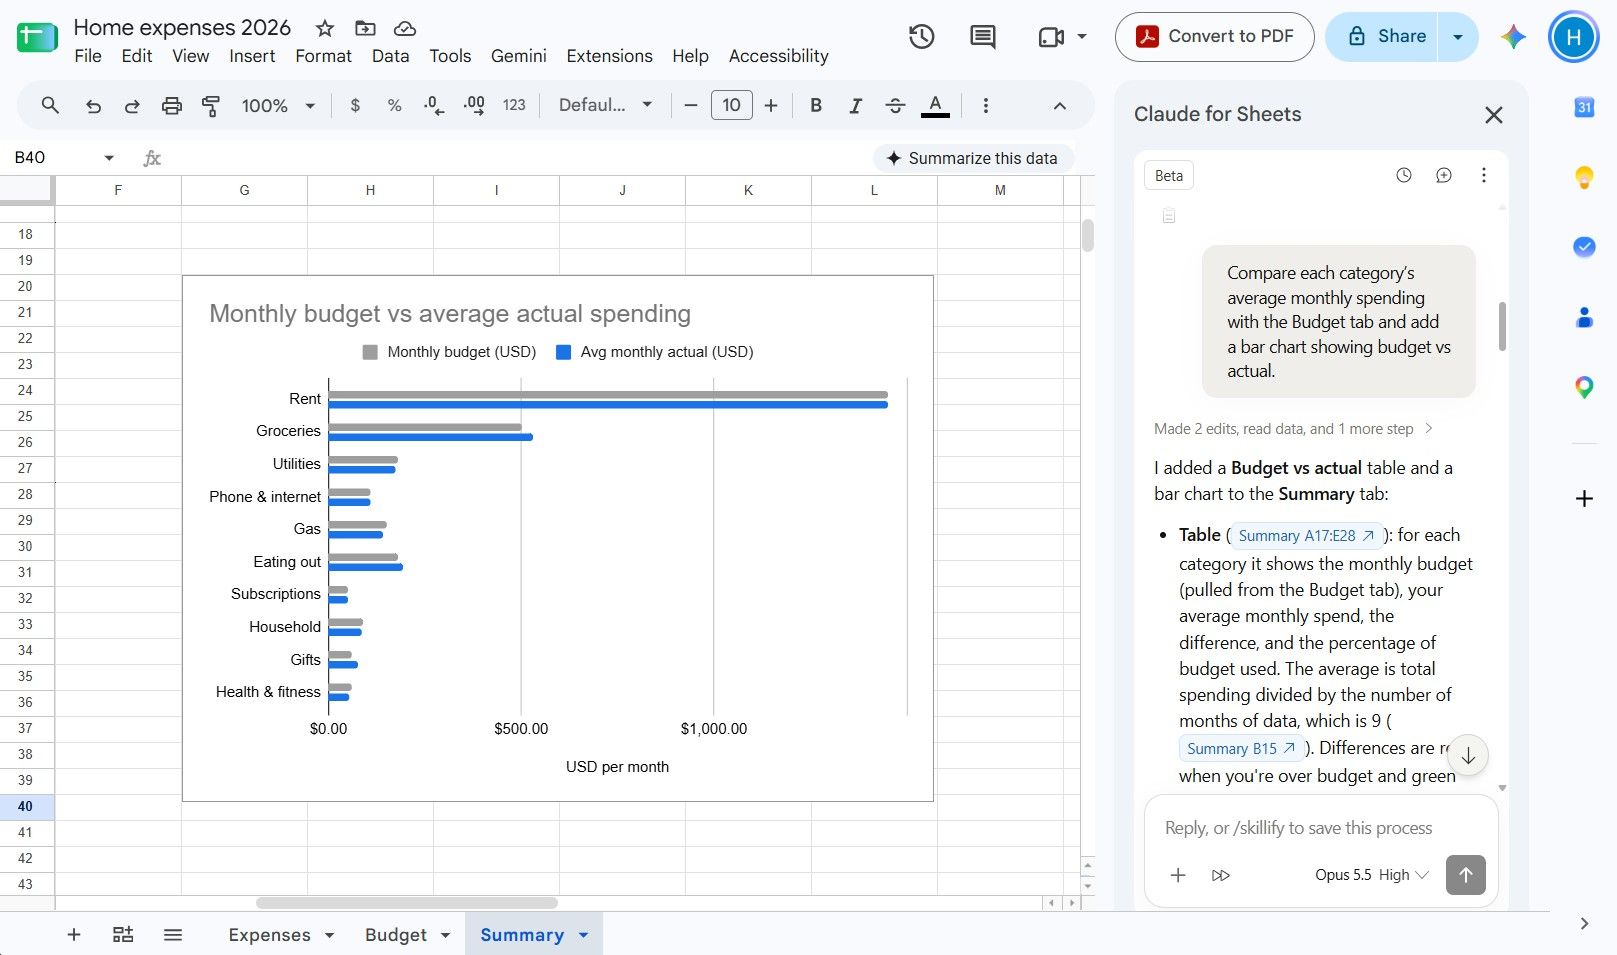Switch to the Budget sheet tab
The height and width of the screenshot is (955, 1617).
[395, 935]
